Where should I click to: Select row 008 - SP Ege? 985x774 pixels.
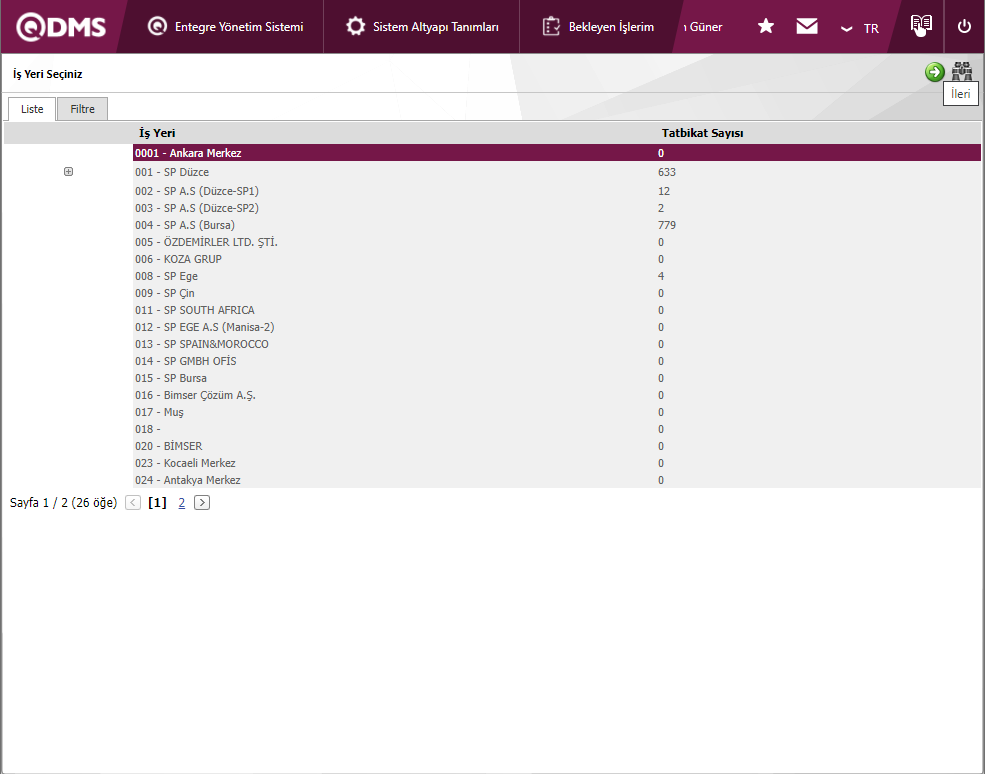tap(557, 276)
